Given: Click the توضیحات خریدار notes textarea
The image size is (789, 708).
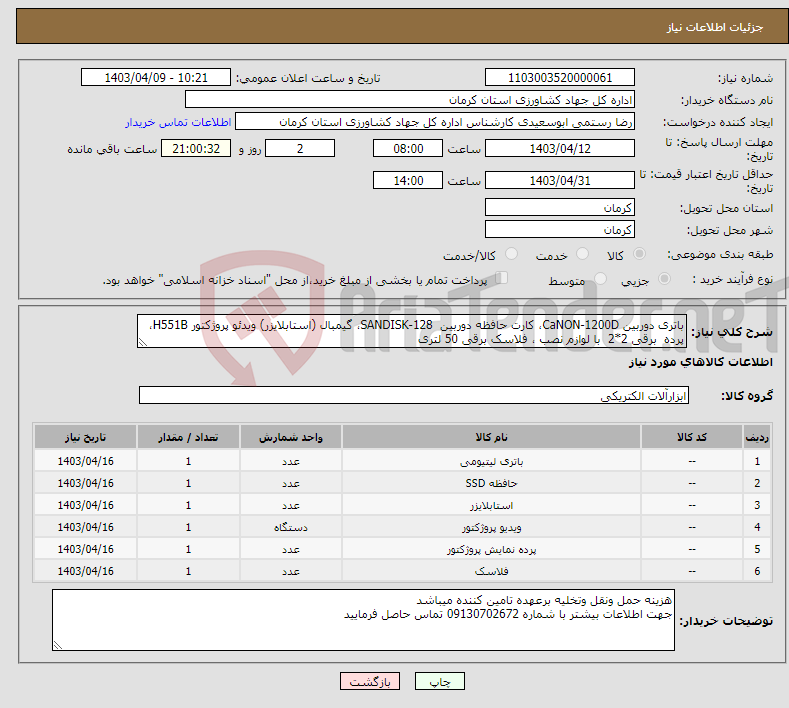Looking at the screenshot, I should (363, 620).
